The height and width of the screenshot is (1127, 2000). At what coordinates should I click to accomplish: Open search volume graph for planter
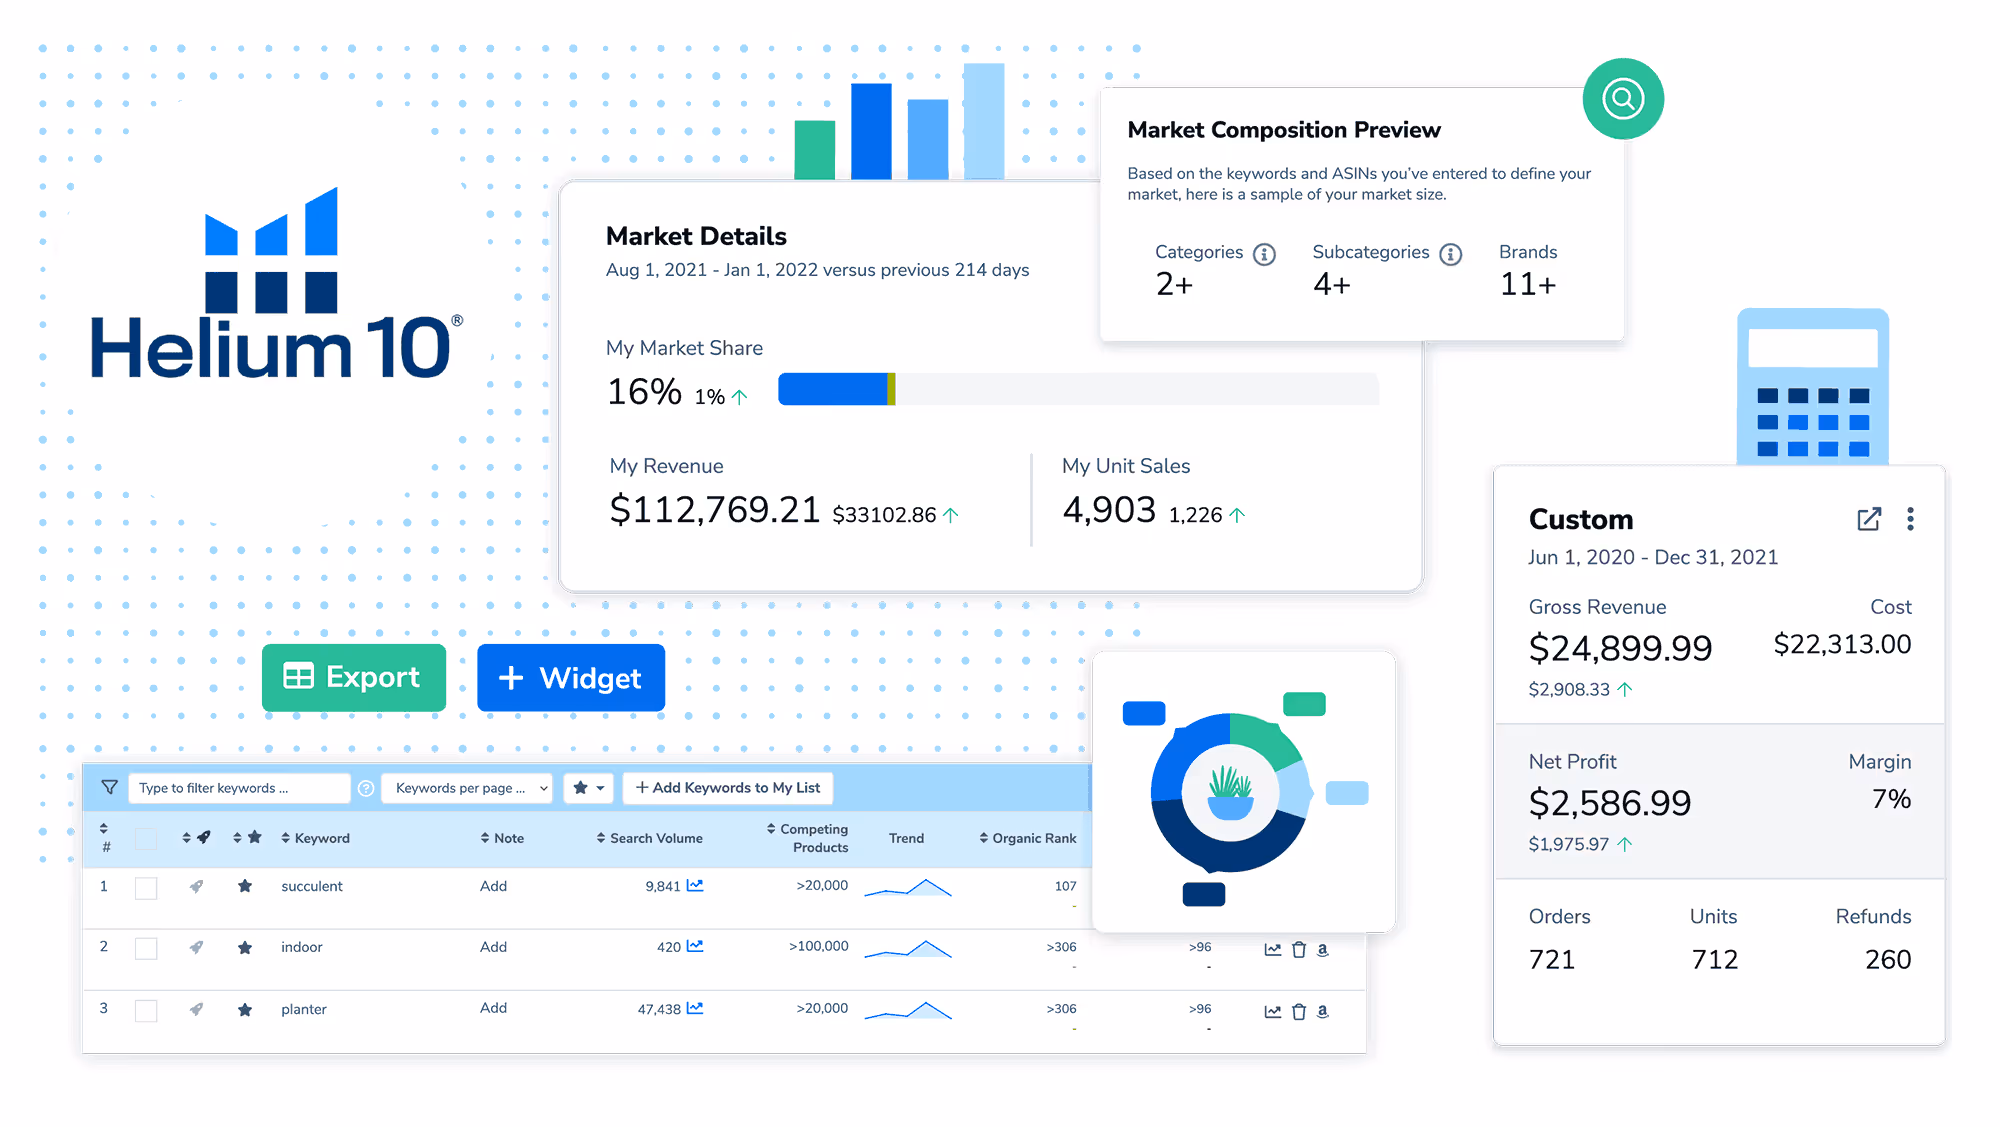click(x=695, y=1008)
